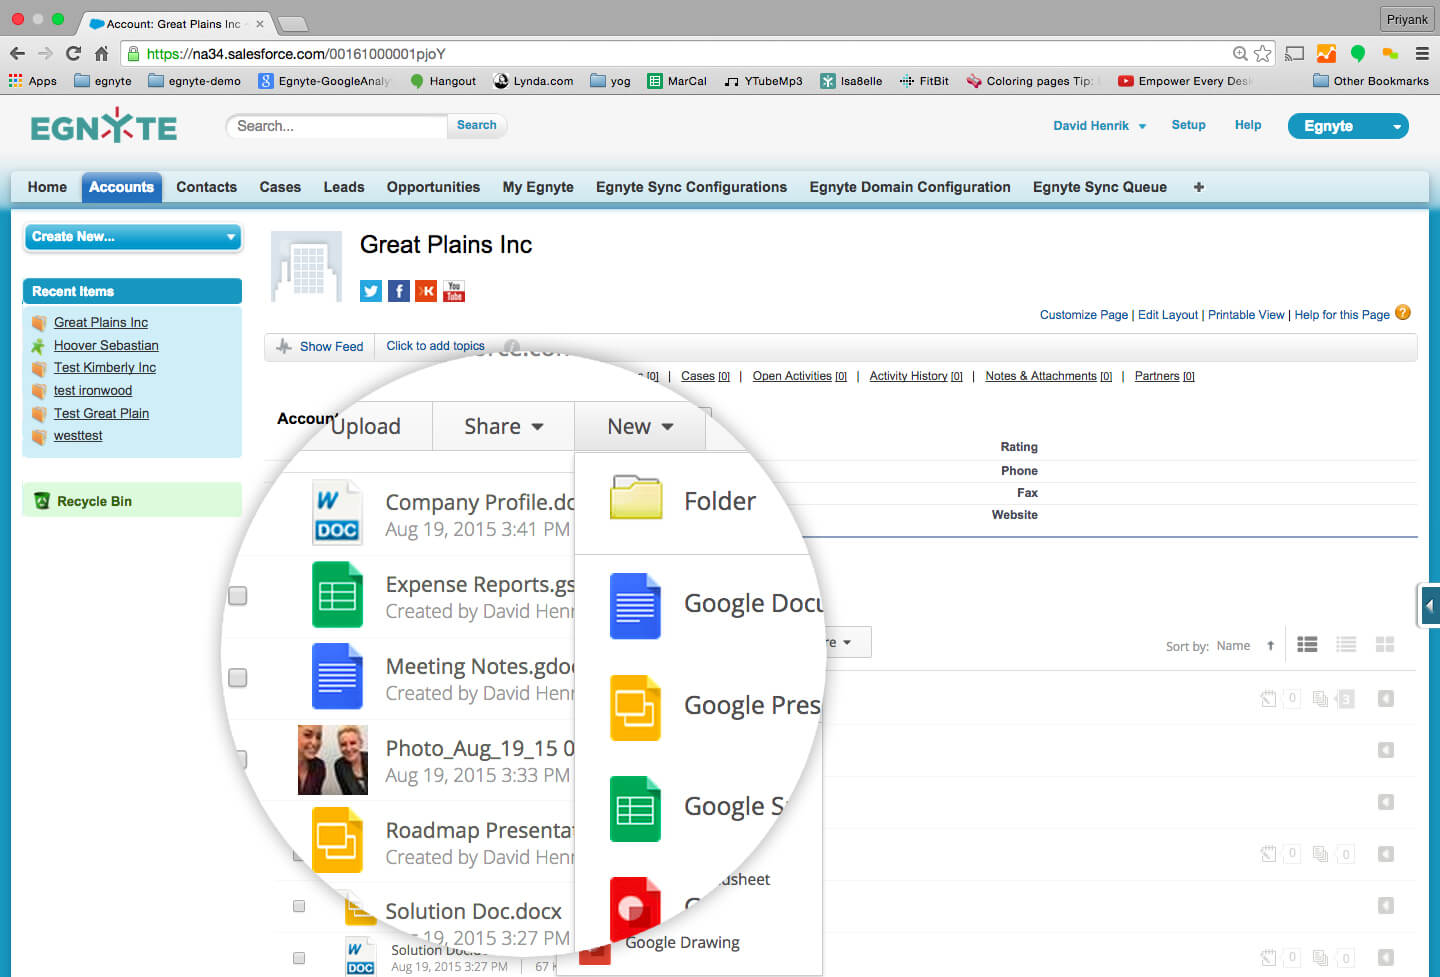The width and height of the screenshot is (1440, 977).
Task: Click the orange help question mark icon
Action: tap(1403, 313)
